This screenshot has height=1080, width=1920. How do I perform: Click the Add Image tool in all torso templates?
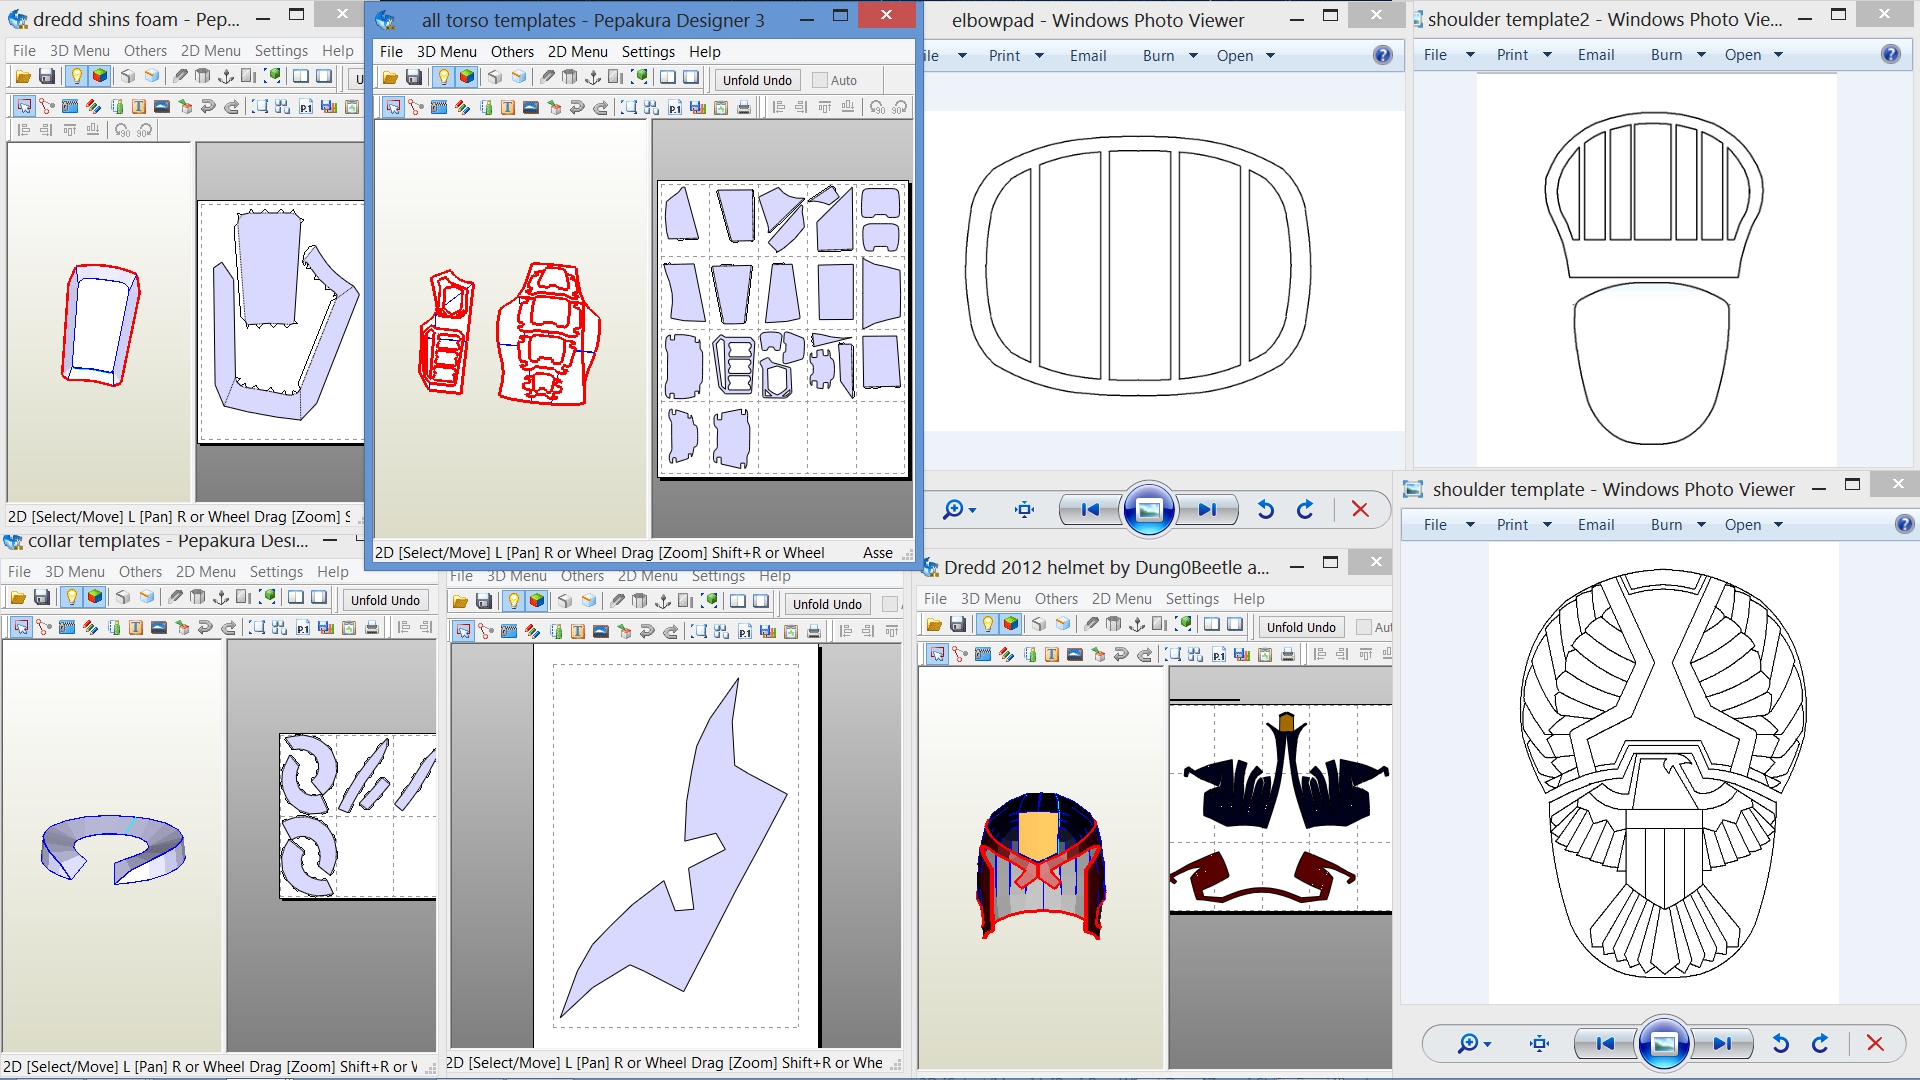(531, 107)
